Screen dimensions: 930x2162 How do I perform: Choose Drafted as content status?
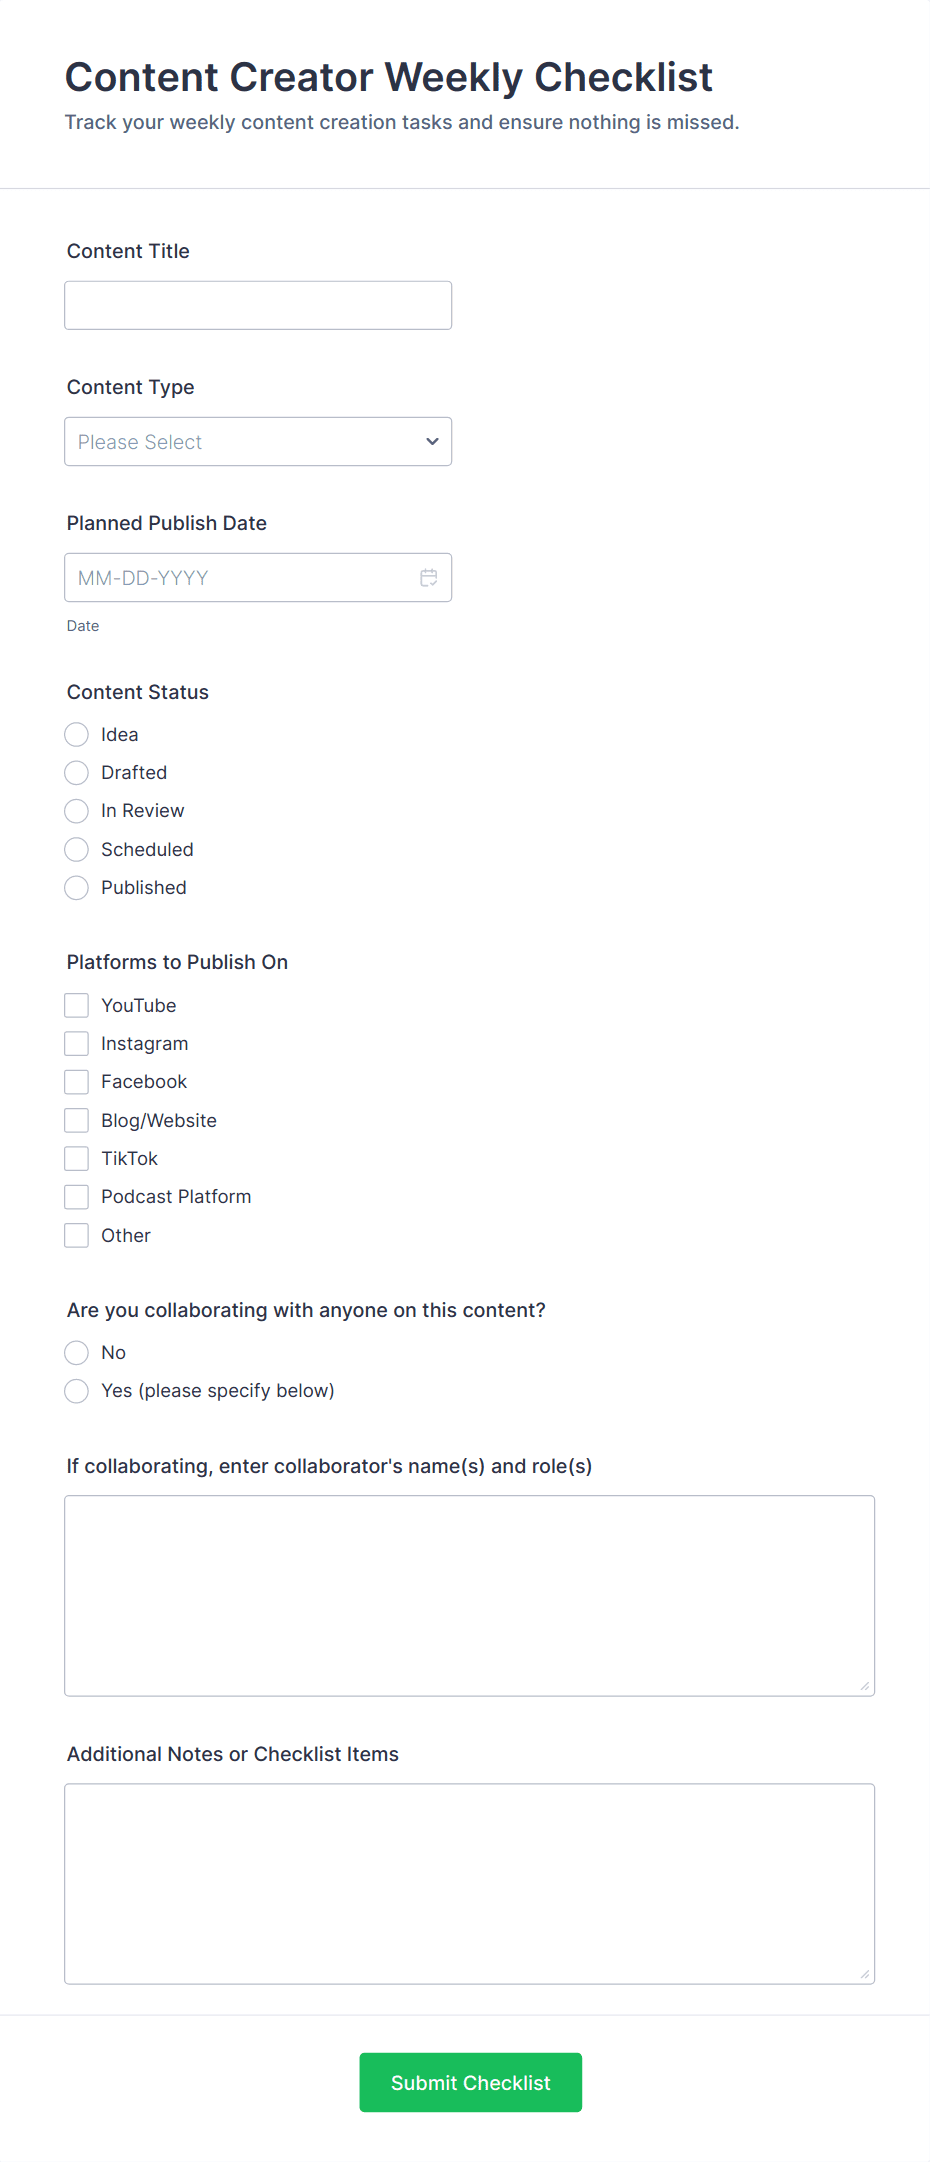pyautogui.click(x=77, y=773)
